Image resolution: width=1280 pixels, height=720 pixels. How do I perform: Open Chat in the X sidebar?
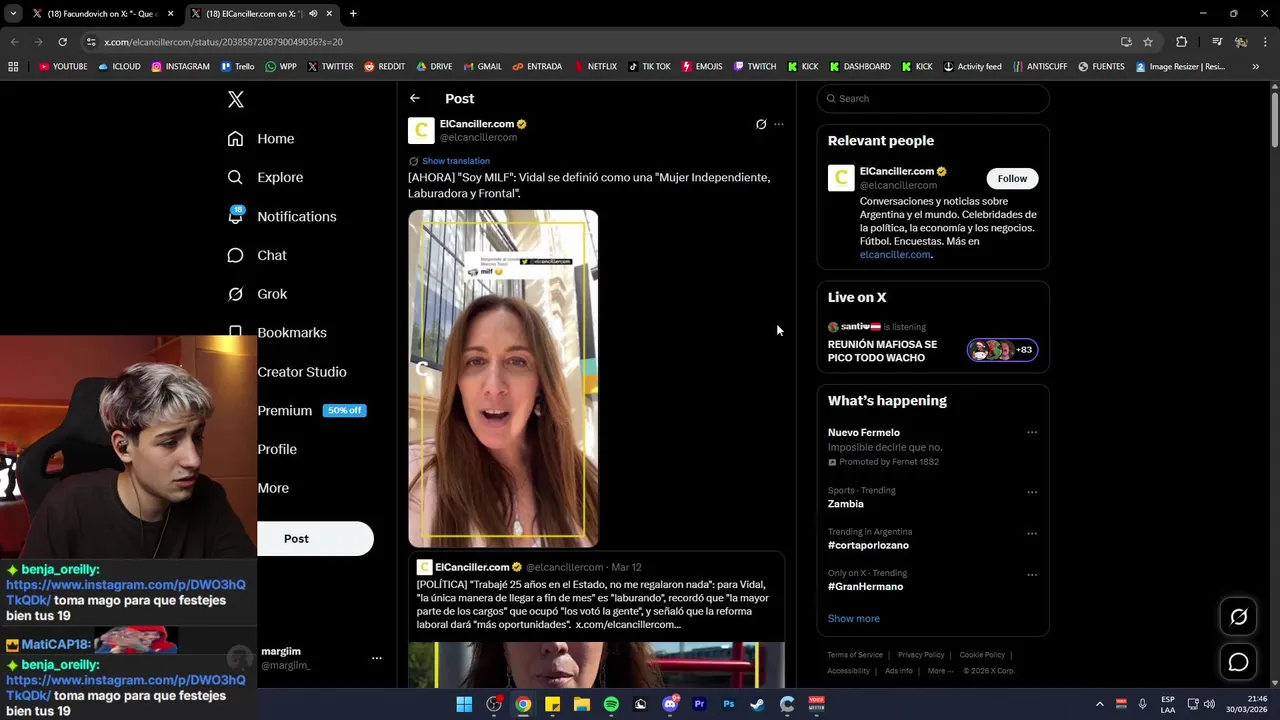coord(257,255)
